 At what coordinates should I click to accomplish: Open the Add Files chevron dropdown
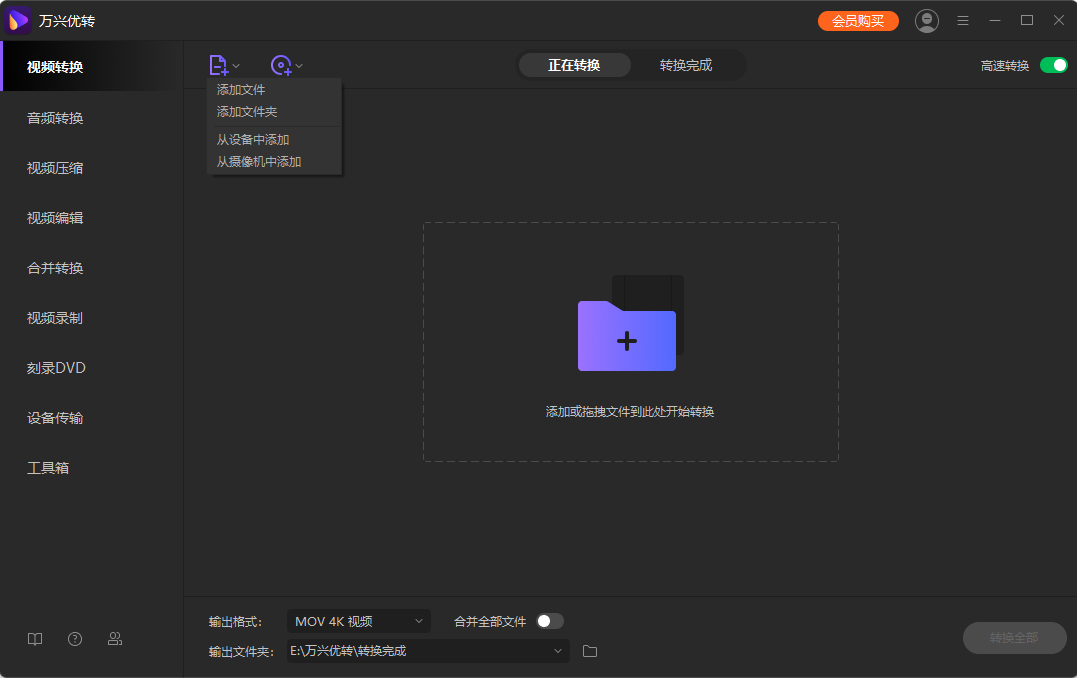click(236, 64)
